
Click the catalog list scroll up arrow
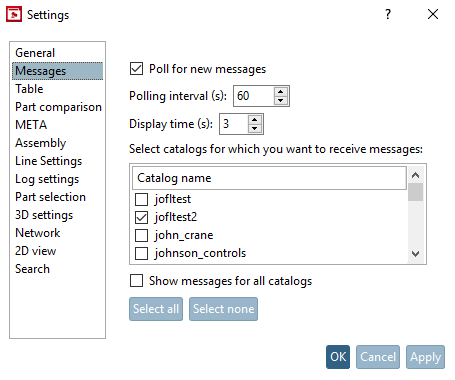pos(415,175)
